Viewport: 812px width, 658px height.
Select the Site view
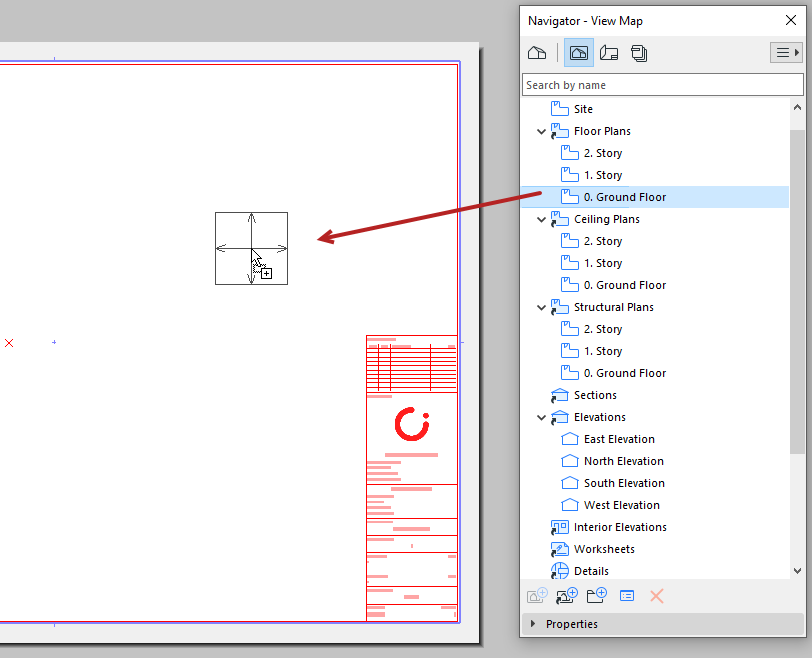[583, 109]
